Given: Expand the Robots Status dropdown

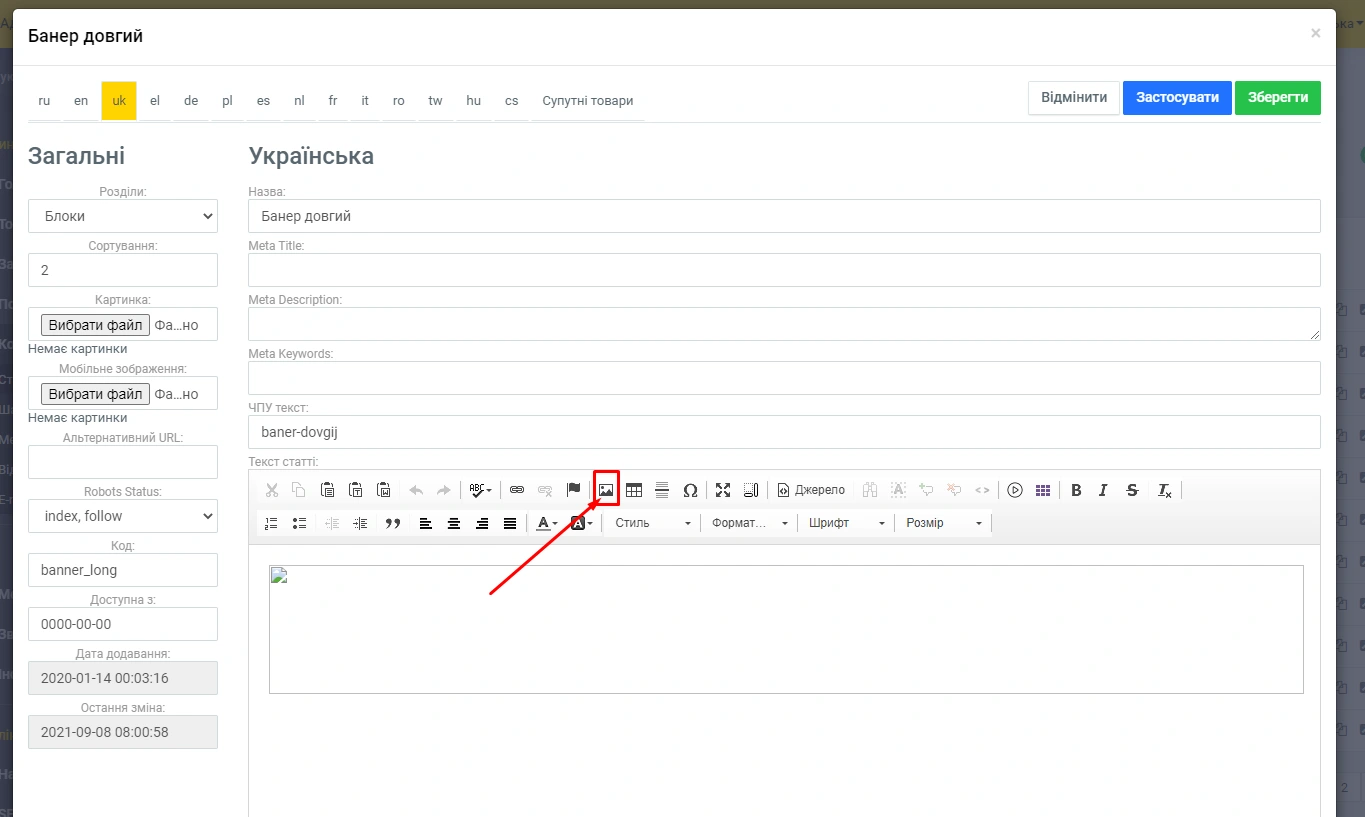Looking at the screenshot, I should [x=123, y=516].
